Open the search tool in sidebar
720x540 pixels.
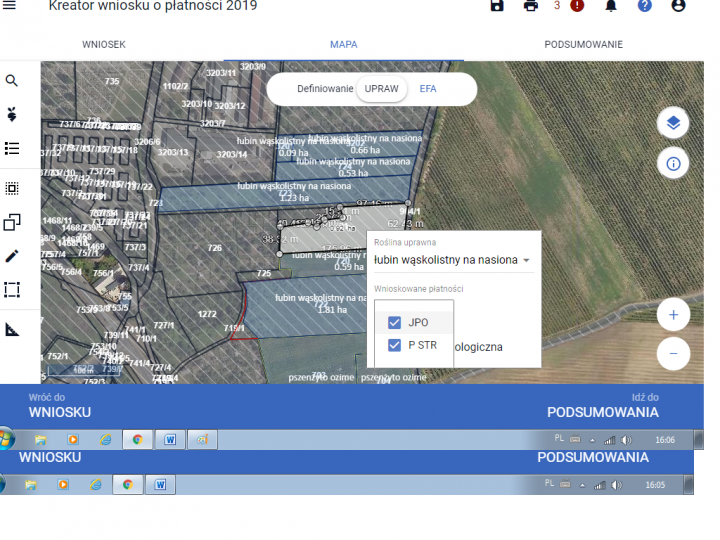[12, 81]
